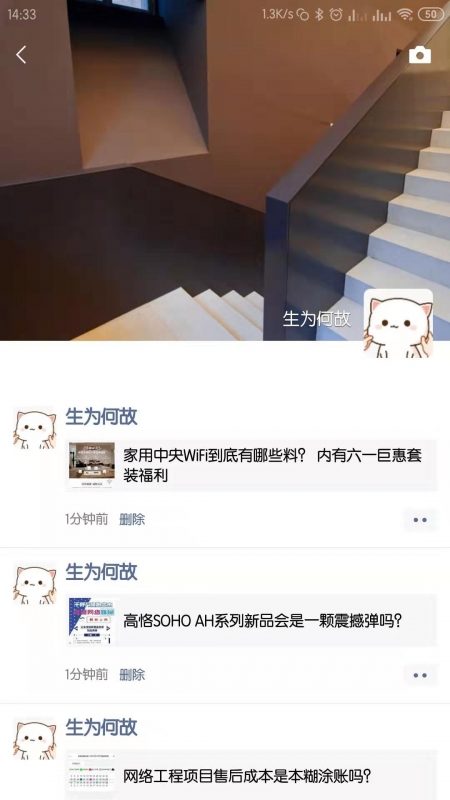
Task: Open more options for the SOHO AH post
Action: 420,675
